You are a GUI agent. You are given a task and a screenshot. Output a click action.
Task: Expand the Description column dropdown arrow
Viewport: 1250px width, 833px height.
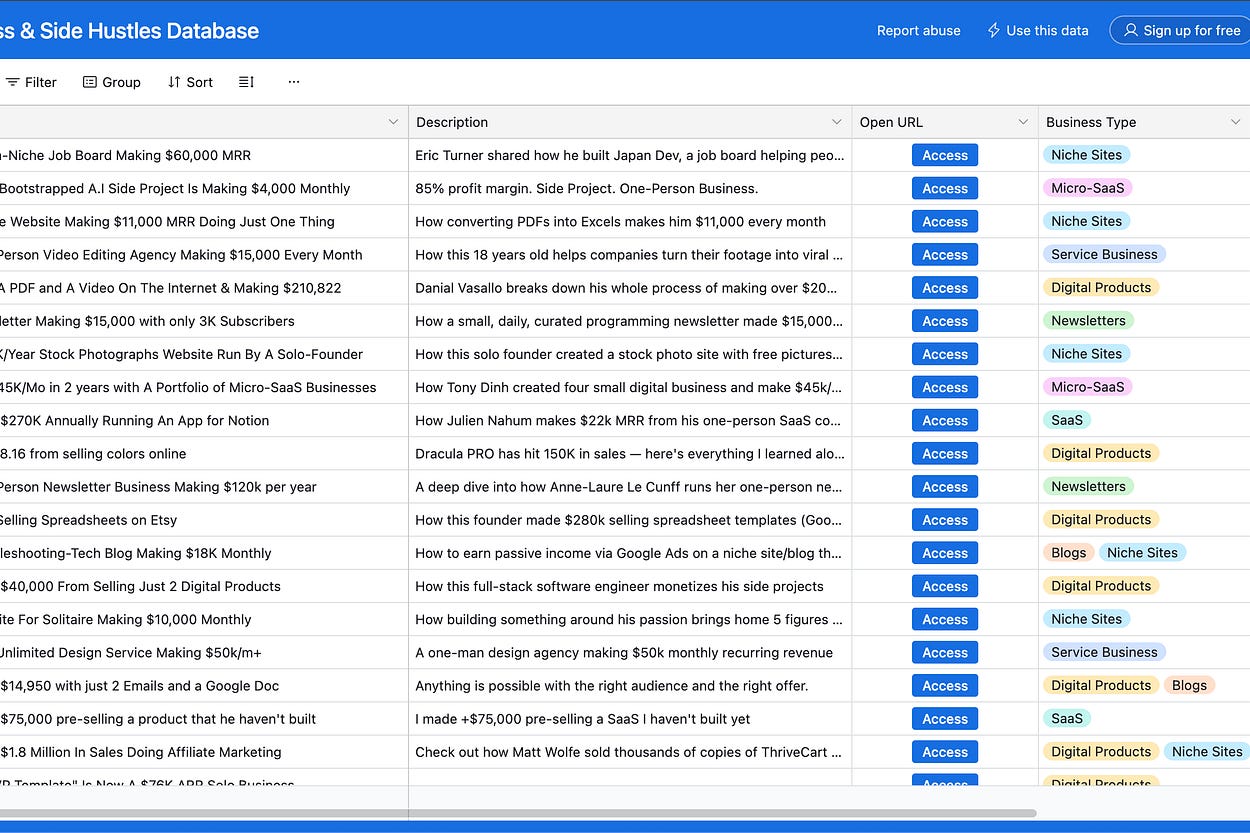coord(837,122)
